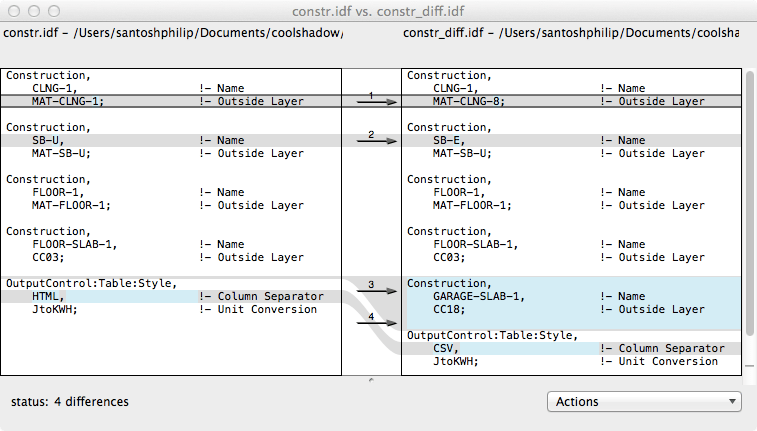The height and width of the screenshot is (431, 757).
Task: Click MAT-SB-U line in right pane
Action: (x=572, y=153)
